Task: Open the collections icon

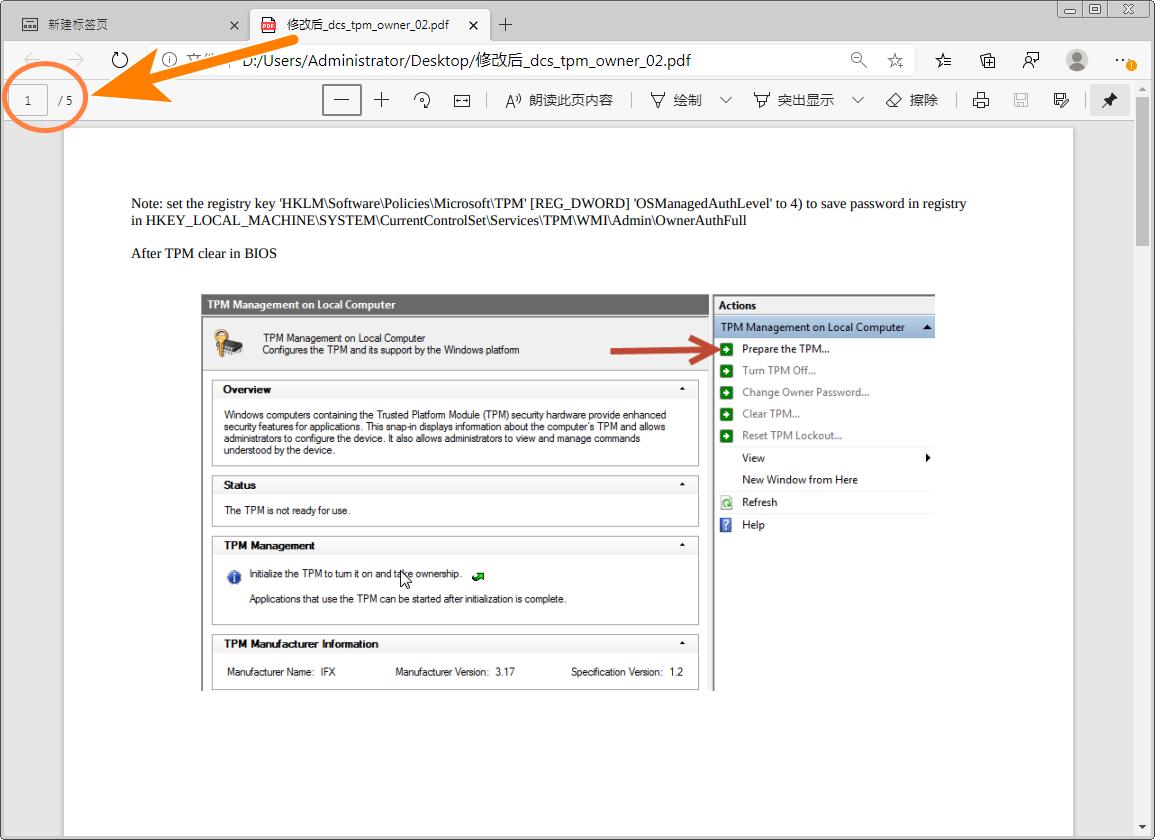Action: [x=987, y=60]
